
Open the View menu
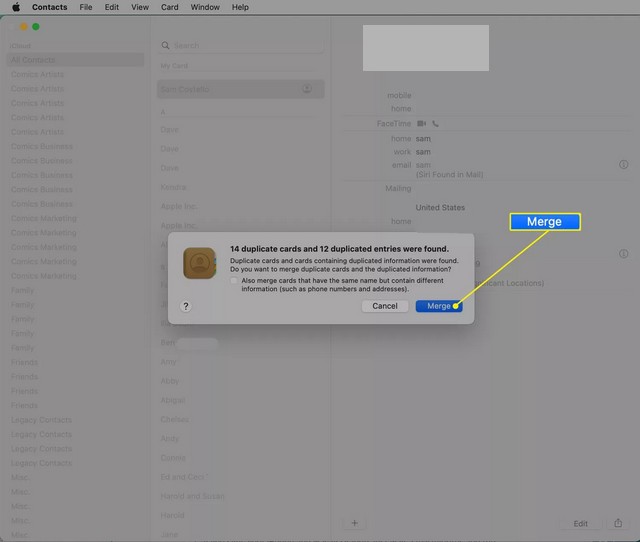click(140, 7)
